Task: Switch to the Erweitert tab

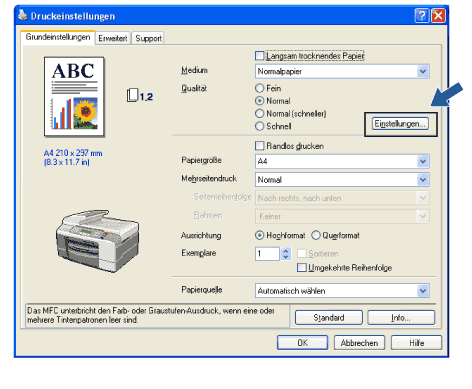Action: 113,38
